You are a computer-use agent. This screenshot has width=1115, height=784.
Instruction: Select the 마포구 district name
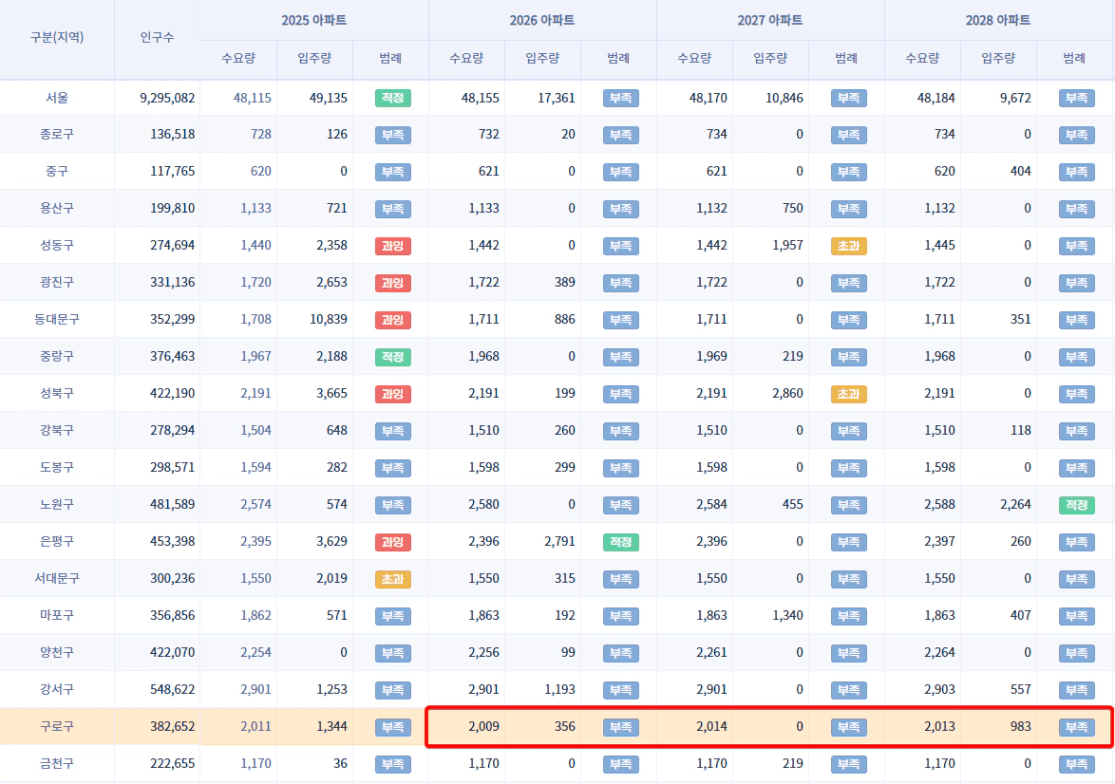tap(57, 615)
